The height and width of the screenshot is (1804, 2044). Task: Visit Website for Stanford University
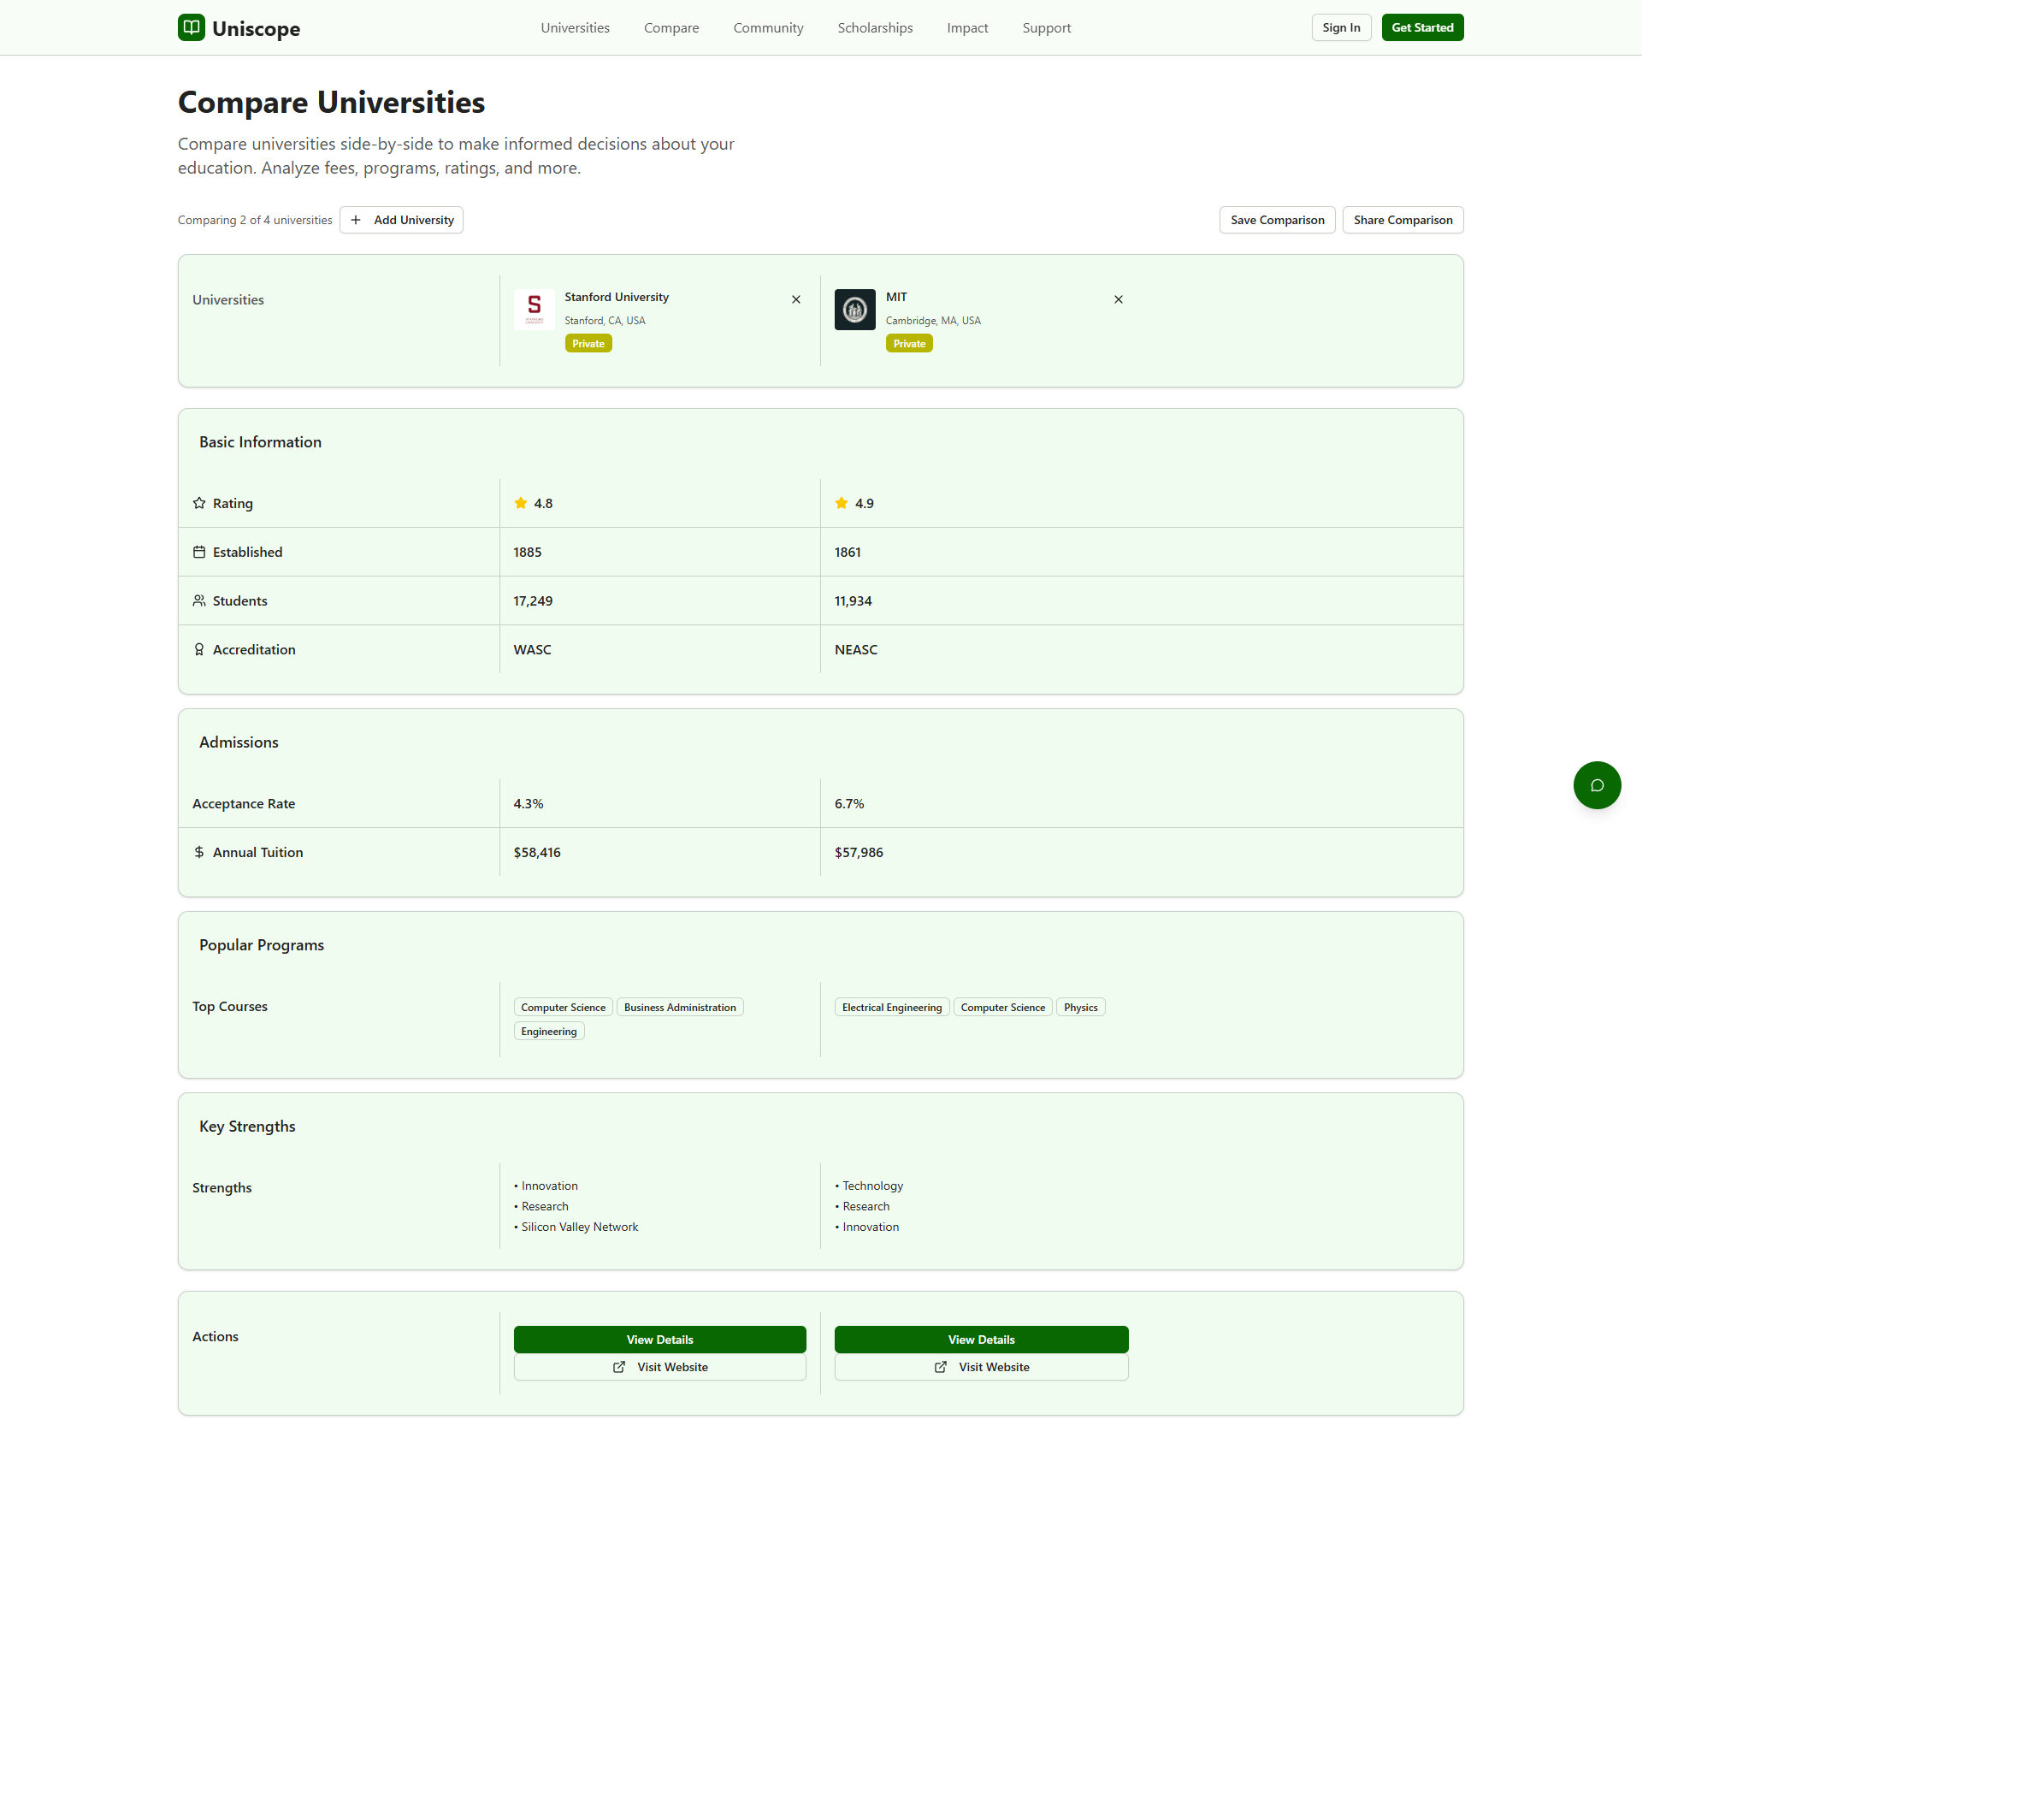click(659, 1367)
